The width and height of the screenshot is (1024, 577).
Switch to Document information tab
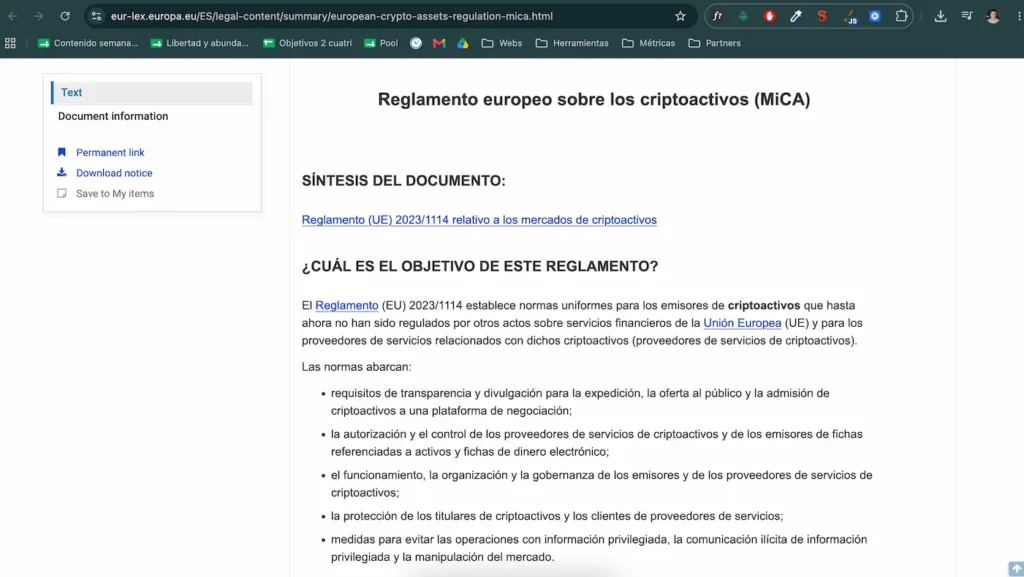click(x=113, y=116)
